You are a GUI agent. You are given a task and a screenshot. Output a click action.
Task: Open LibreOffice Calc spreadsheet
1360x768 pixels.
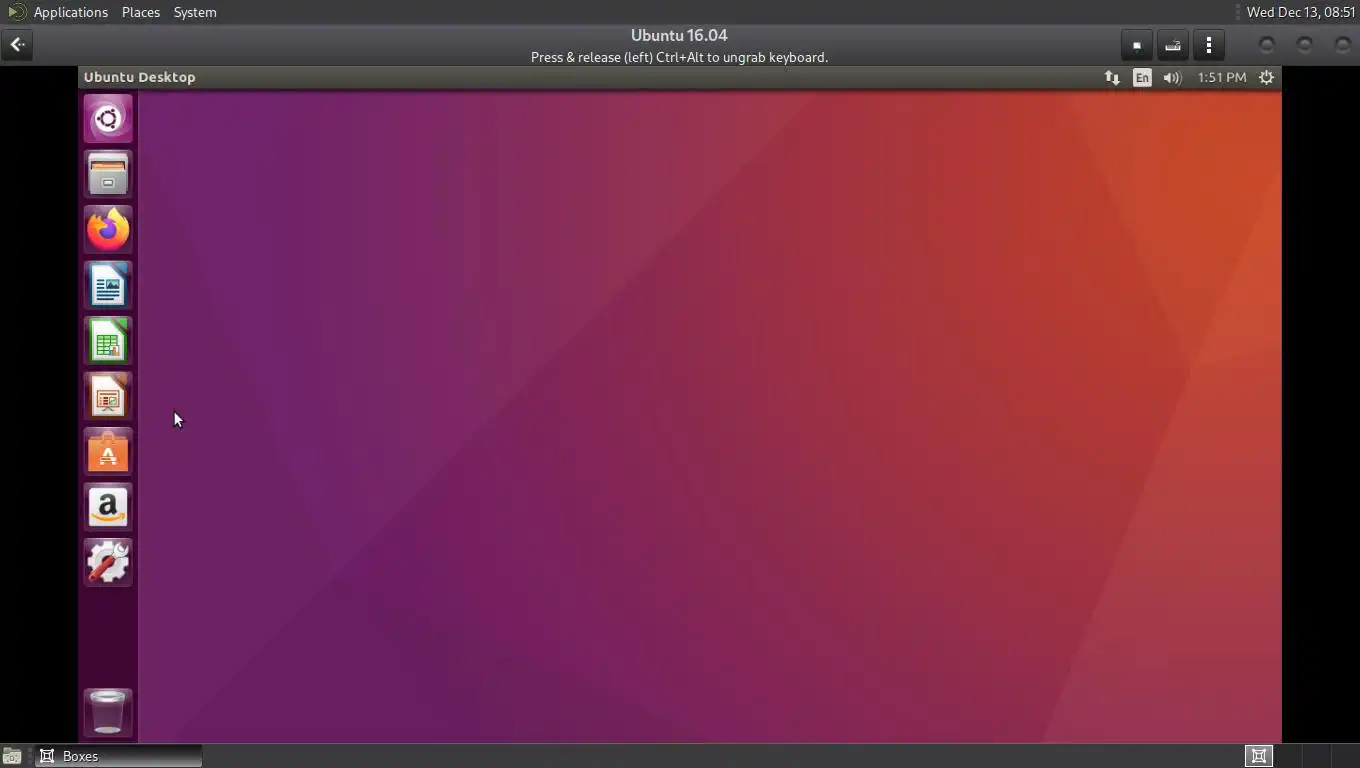pyautogui.click(x=108, y=341)
